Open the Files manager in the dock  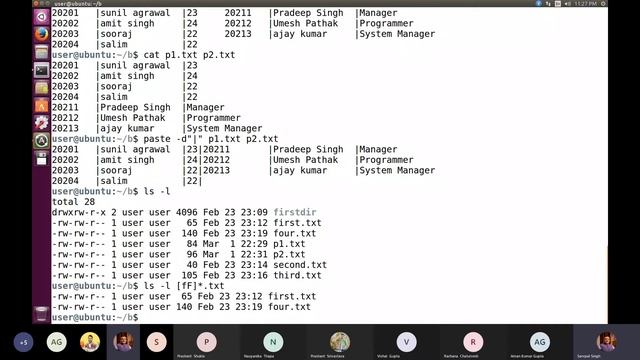coord(41,52)
